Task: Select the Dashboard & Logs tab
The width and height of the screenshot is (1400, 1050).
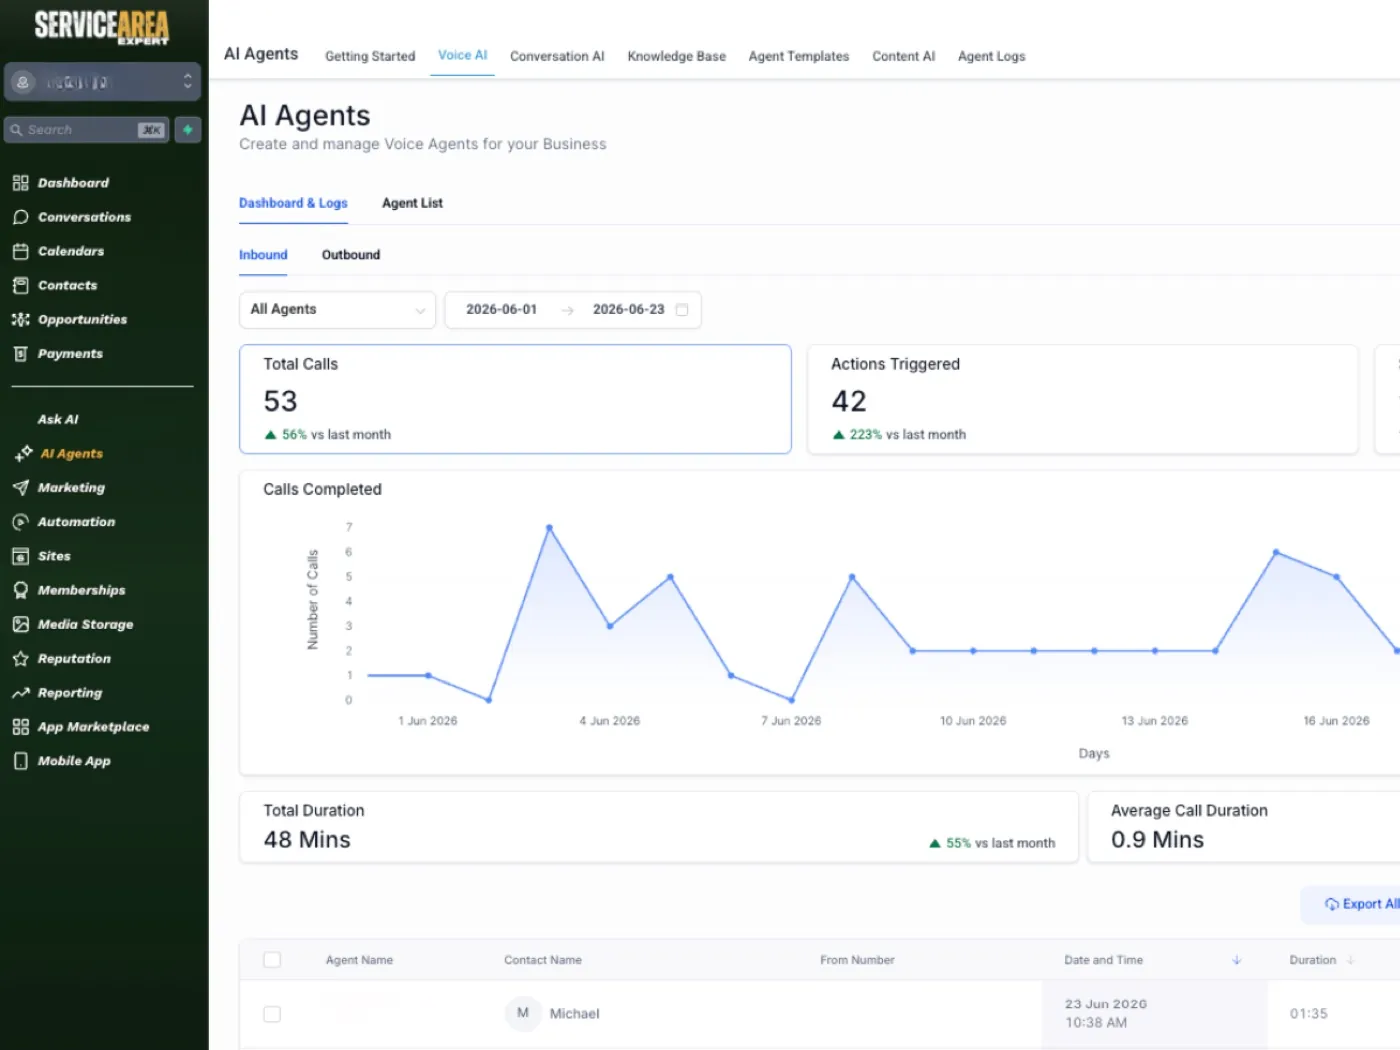Action: [293, 203]
